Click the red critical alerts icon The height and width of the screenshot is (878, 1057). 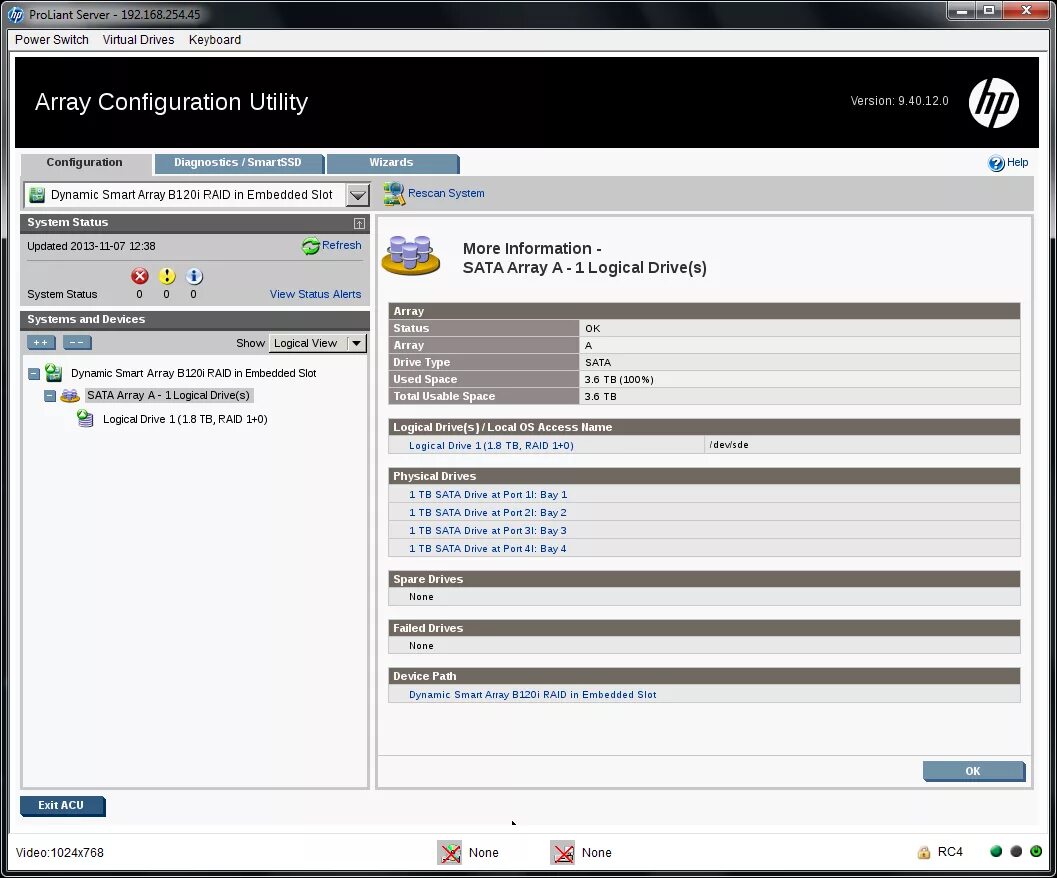click(x=140, y=276)
